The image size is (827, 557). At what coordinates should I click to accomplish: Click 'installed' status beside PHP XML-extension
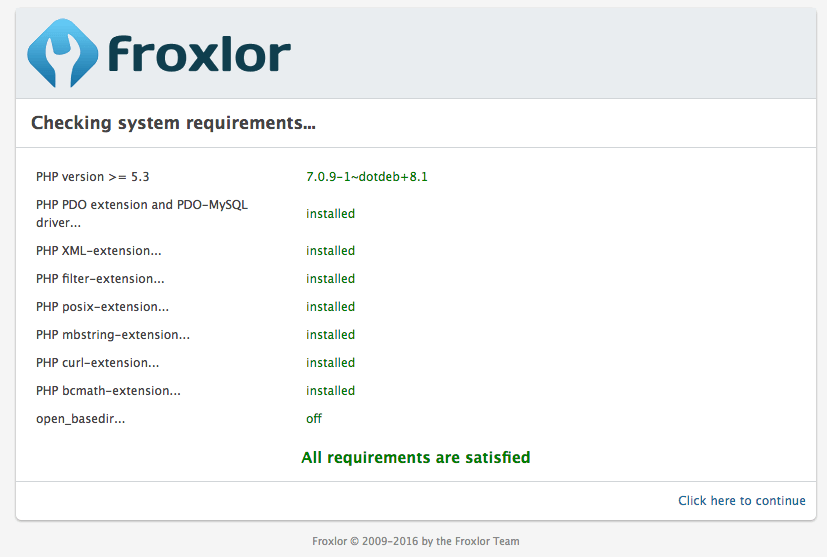(330, 251)
